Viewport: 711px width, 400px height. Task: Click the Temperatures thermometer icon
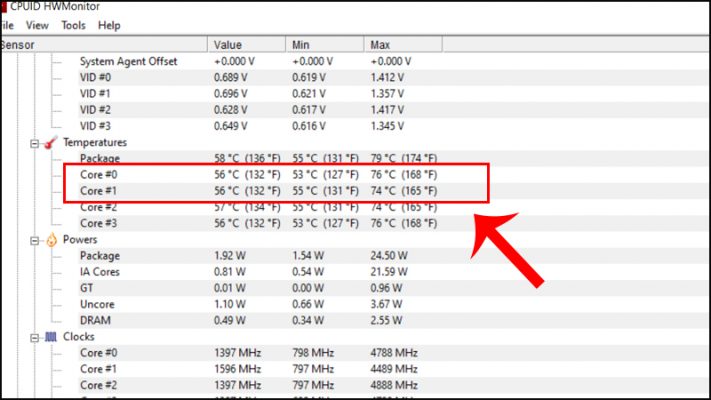pos(50,143)
